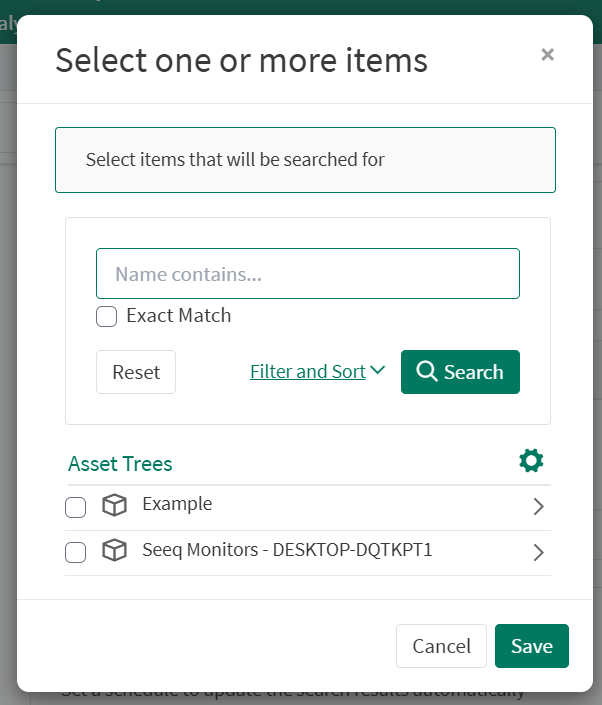Expand the Example asset tree chevron

(538, 507)
